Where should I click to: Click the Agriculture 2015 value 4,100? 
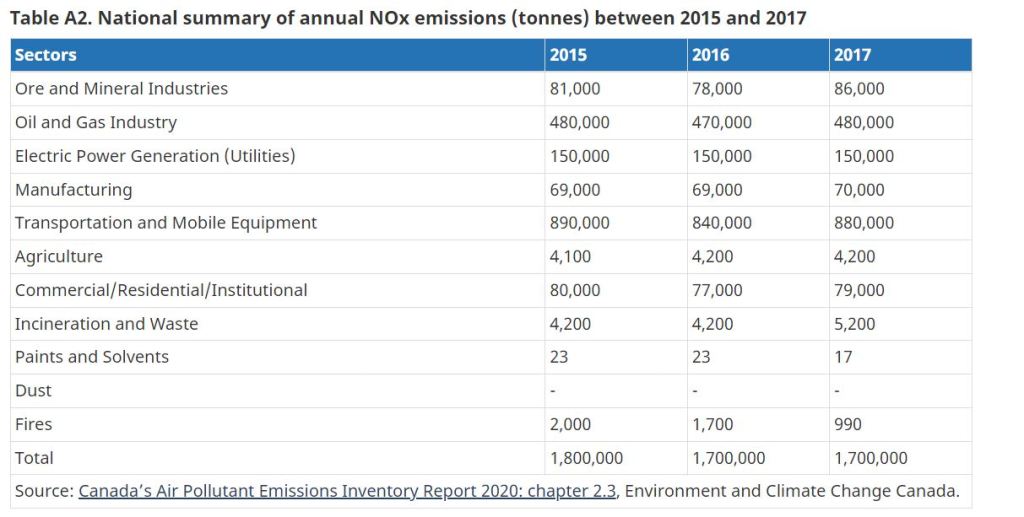pyautogui.click(x=570, y=257)
